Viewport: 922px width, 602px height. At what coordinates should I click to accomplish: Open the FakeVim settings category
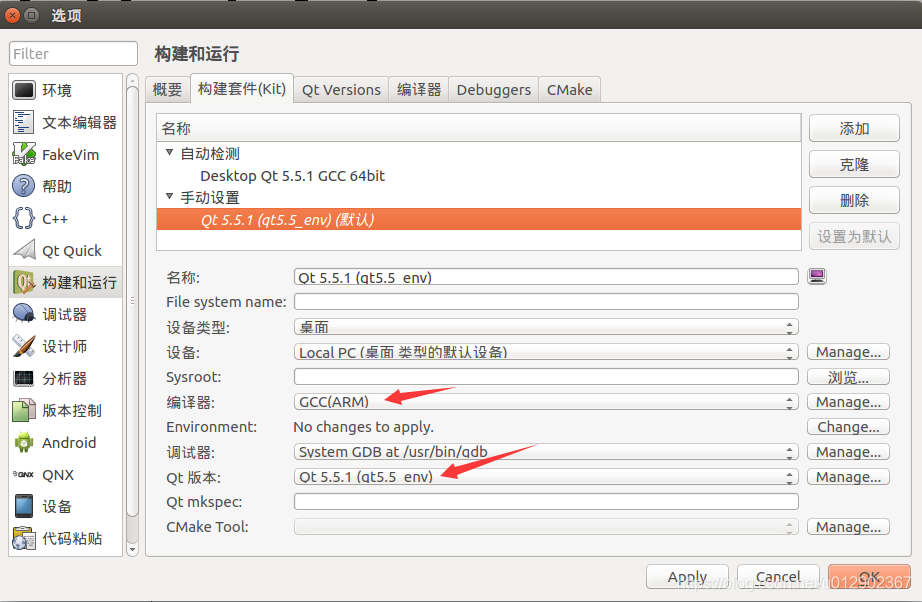66,155
